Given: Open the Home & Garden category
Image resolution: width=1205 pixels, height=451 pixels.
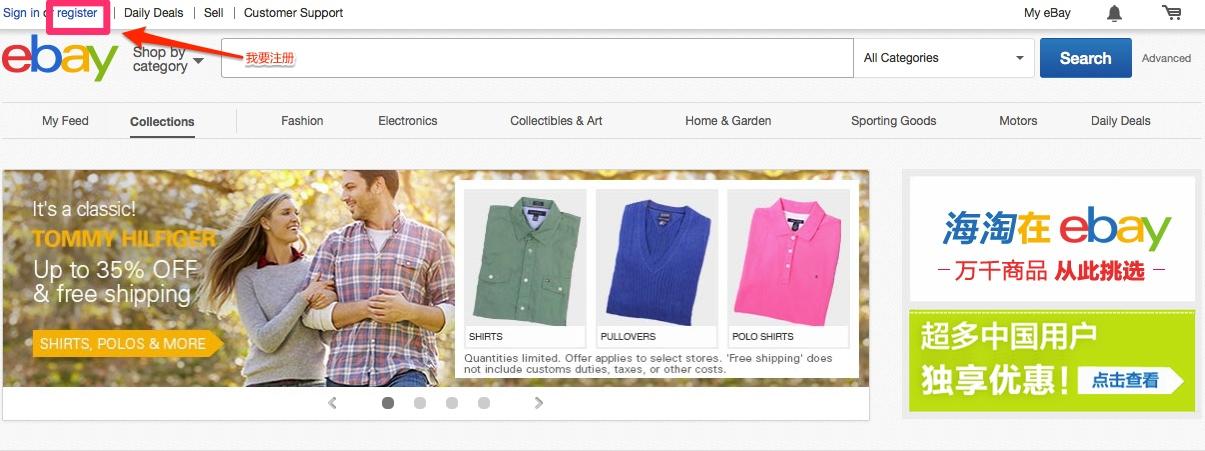Looking at the screenshot, I should click(728, 121).
